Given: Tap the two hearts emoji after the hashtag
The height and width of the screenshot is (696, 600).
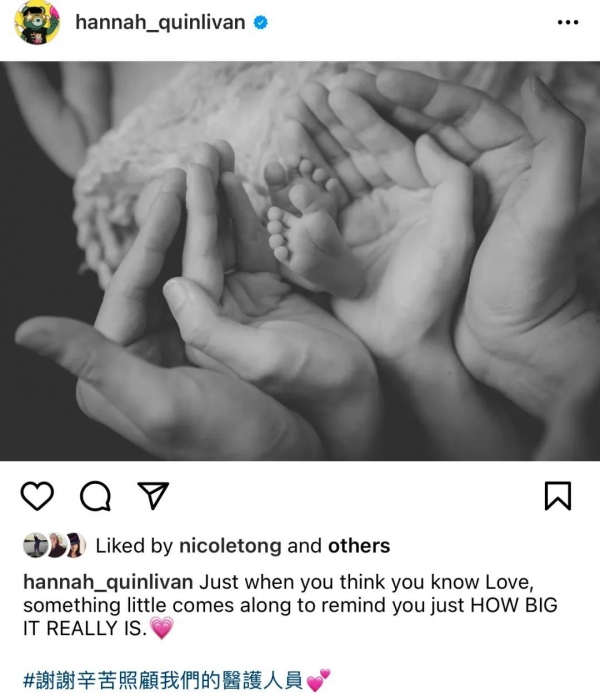Looking at the screenshot, I should pos(318,680).
